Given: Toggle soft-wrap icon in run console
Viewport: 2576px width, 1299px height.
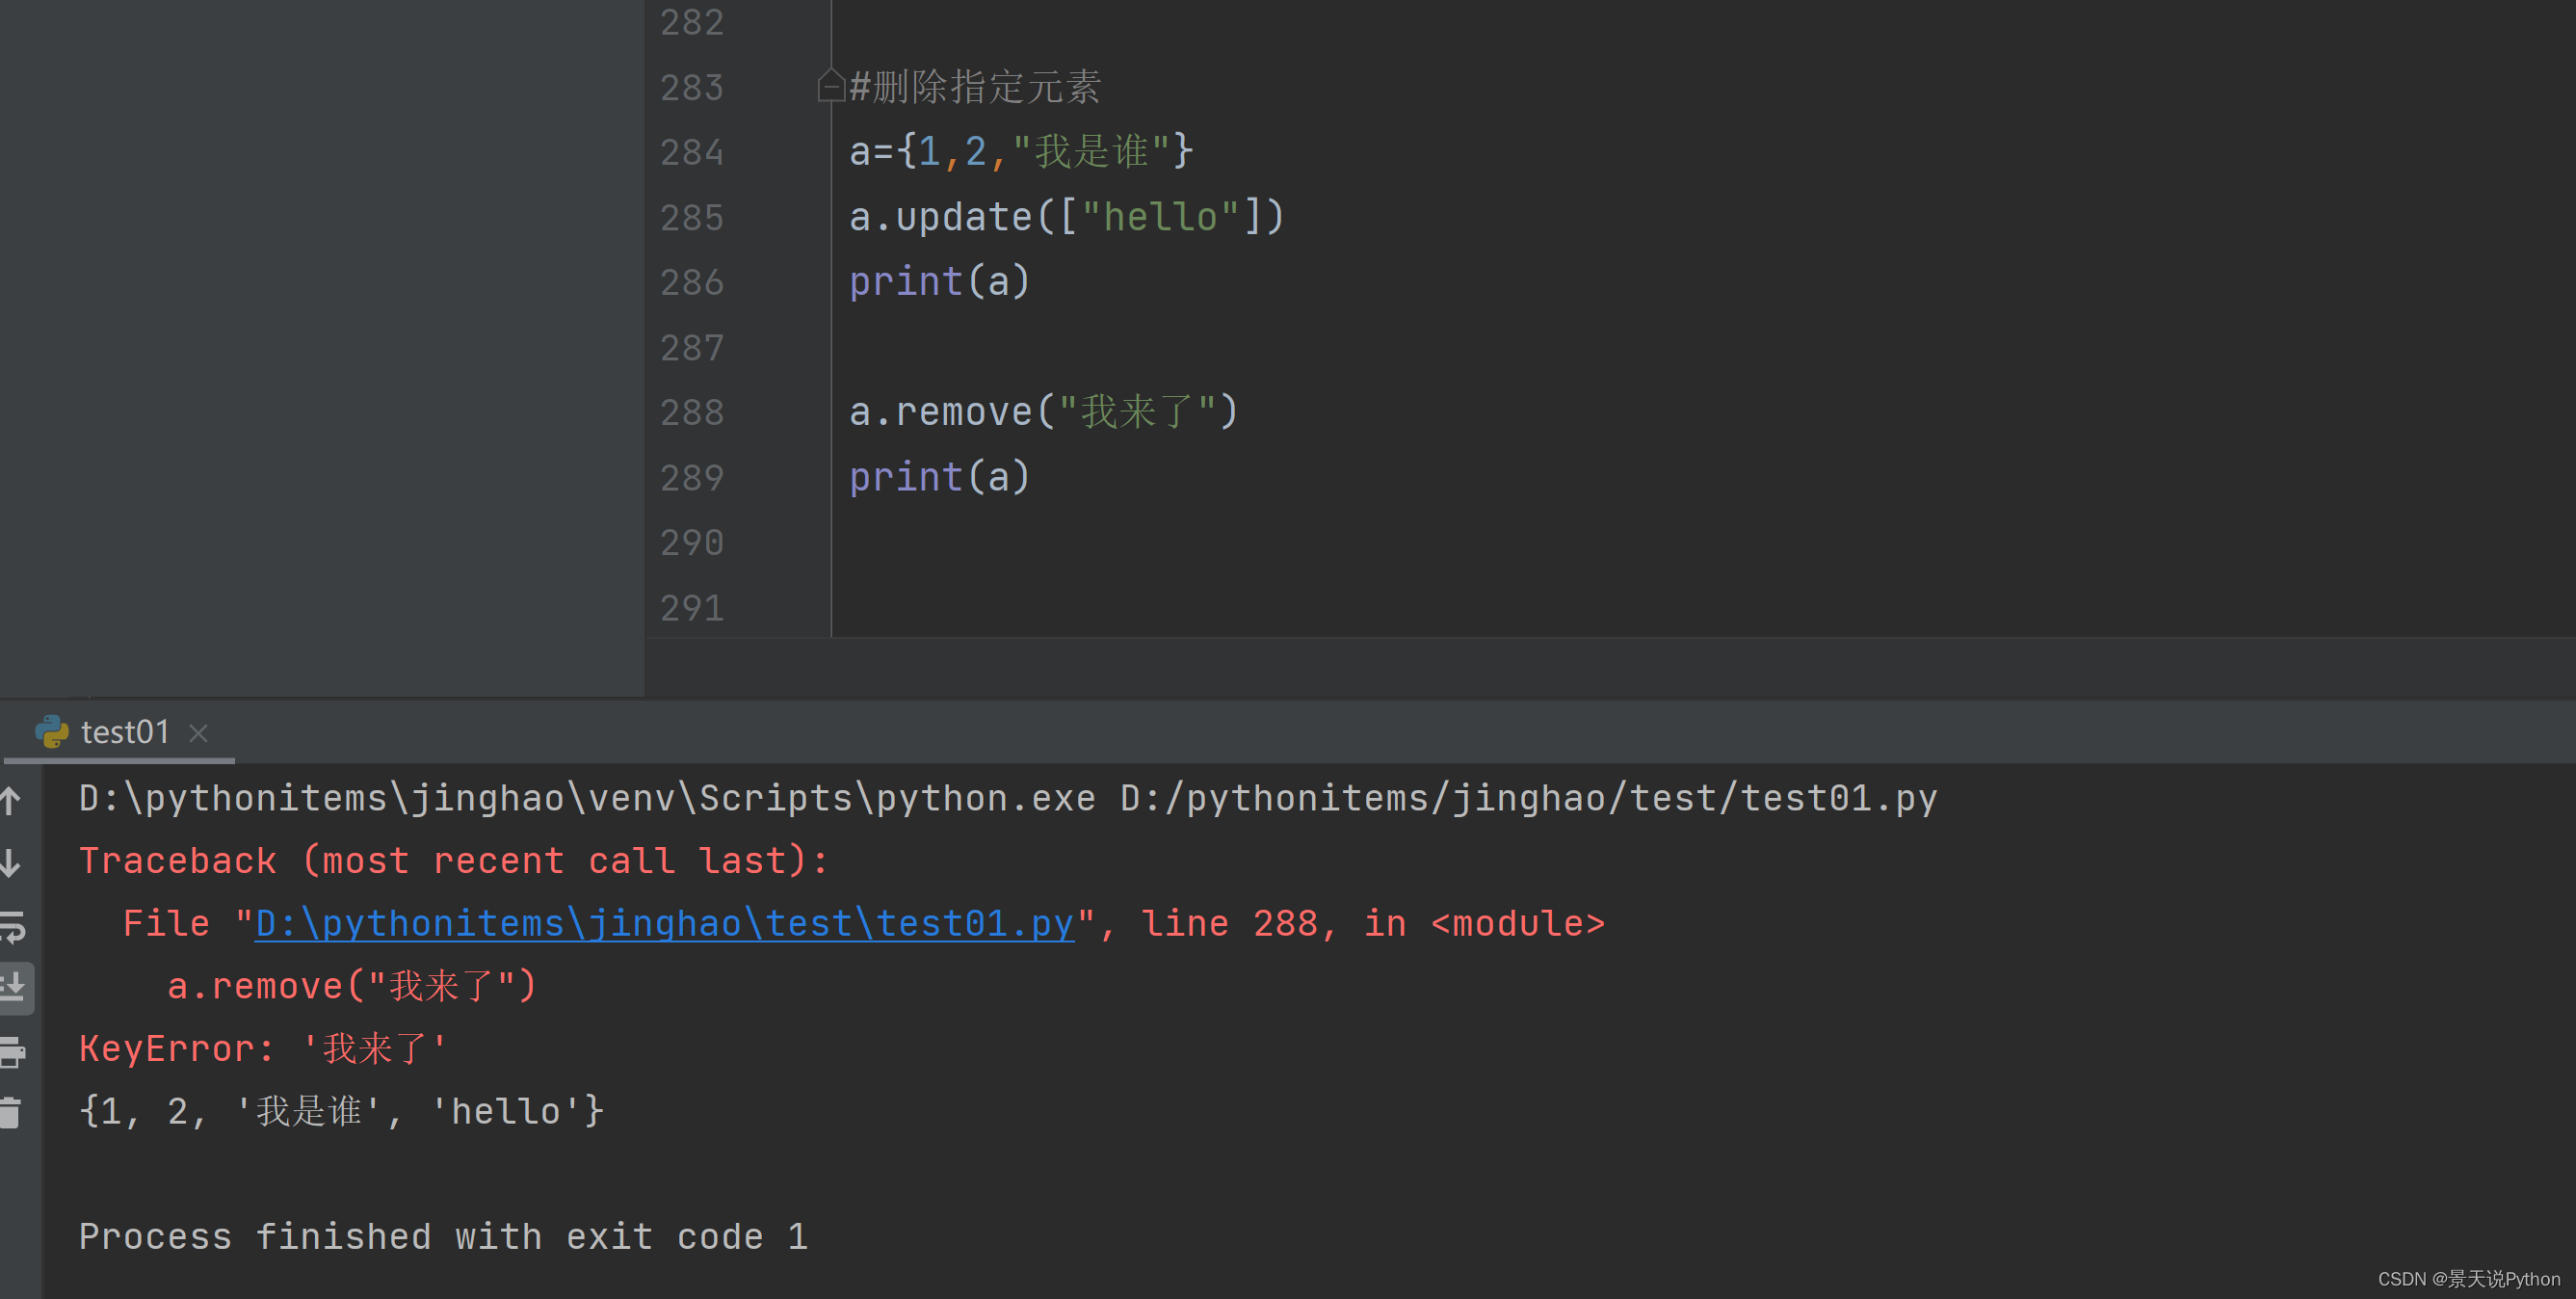Looking at the screenshot, I should 12,927.
